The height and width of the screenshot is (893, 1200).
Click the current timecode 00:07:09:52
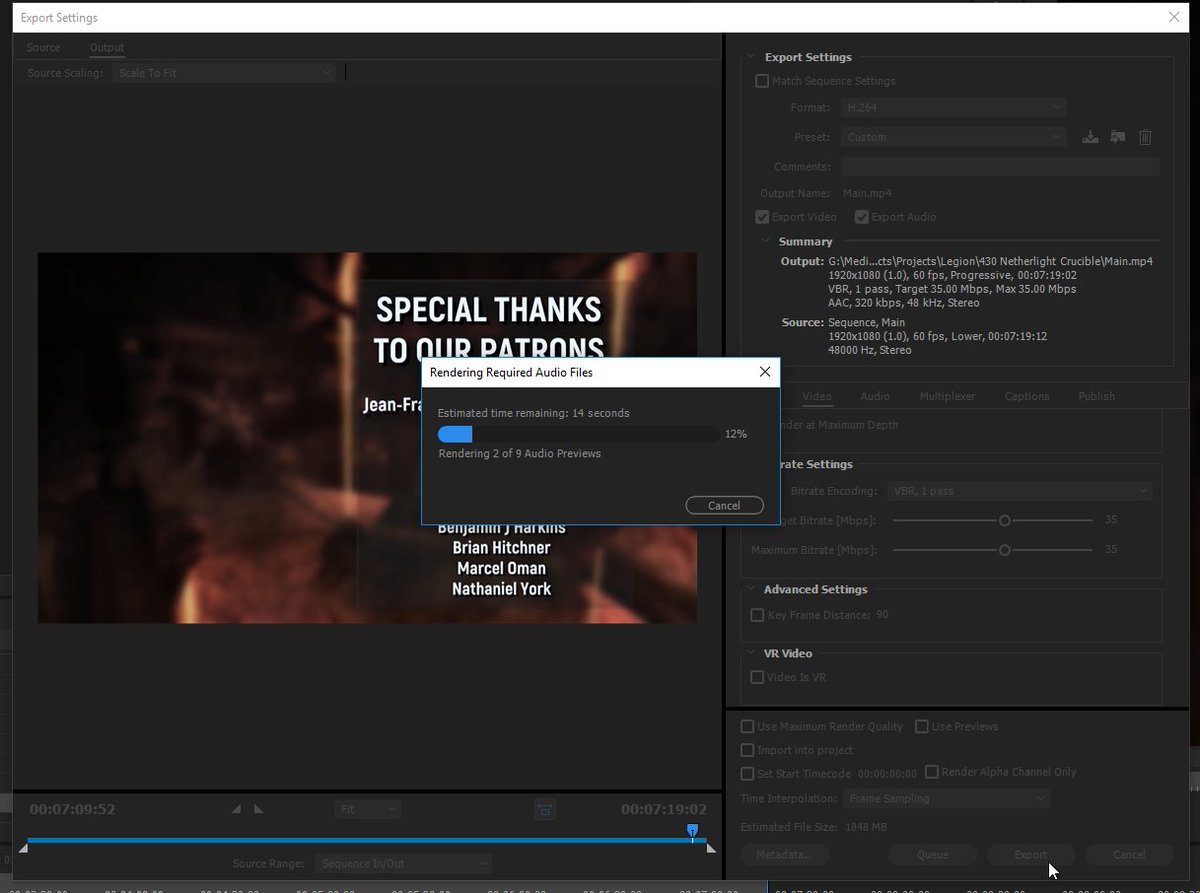(72, 809)
